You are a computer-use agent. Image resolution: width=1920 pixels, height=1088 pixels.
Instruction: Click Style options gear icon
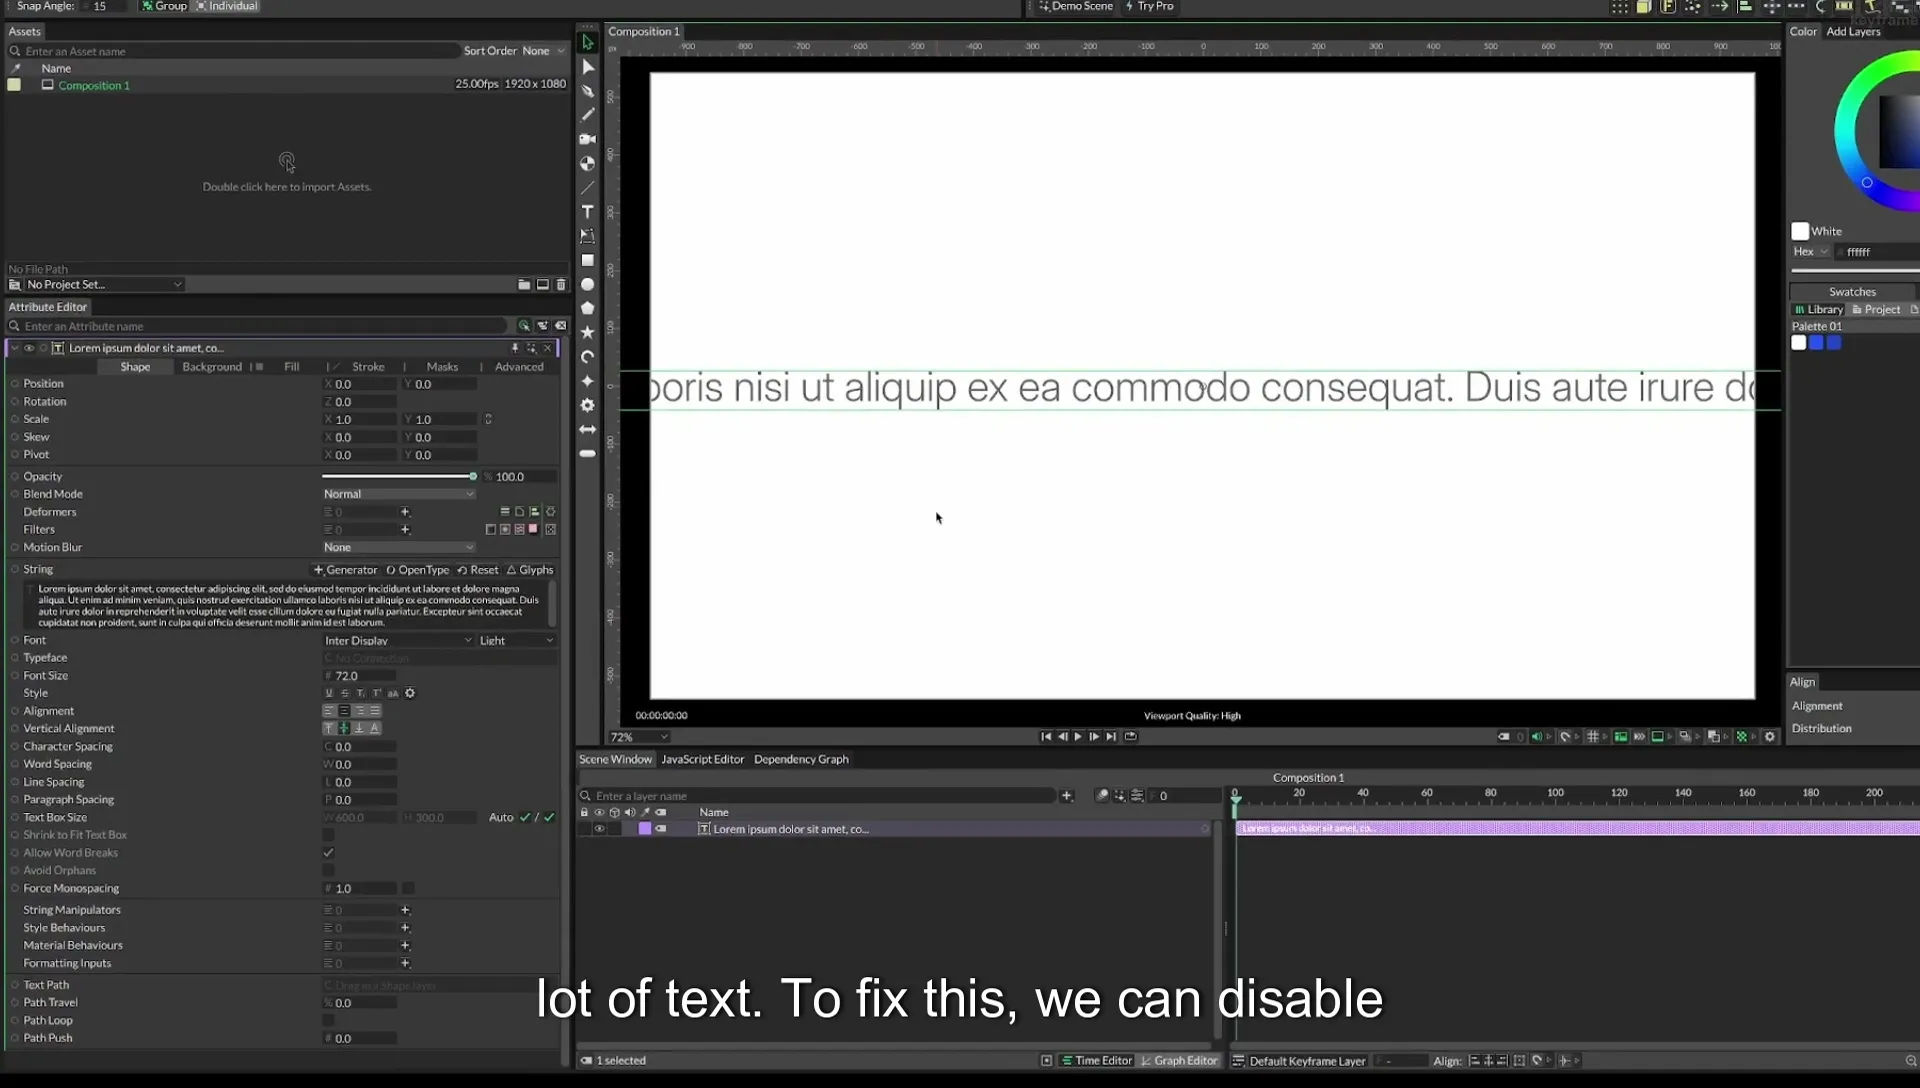tap(410, 693)
